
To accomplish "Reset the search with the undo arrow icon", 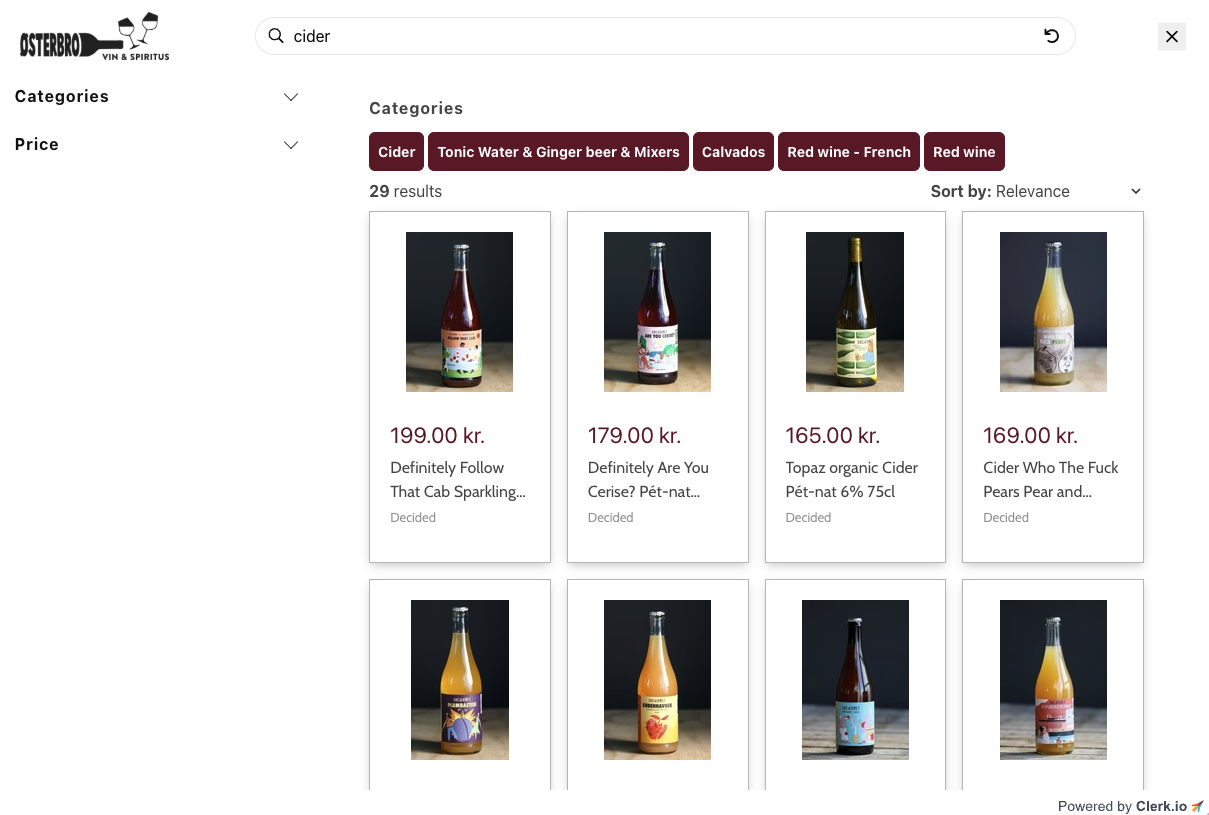I will tap(1051, 36).
